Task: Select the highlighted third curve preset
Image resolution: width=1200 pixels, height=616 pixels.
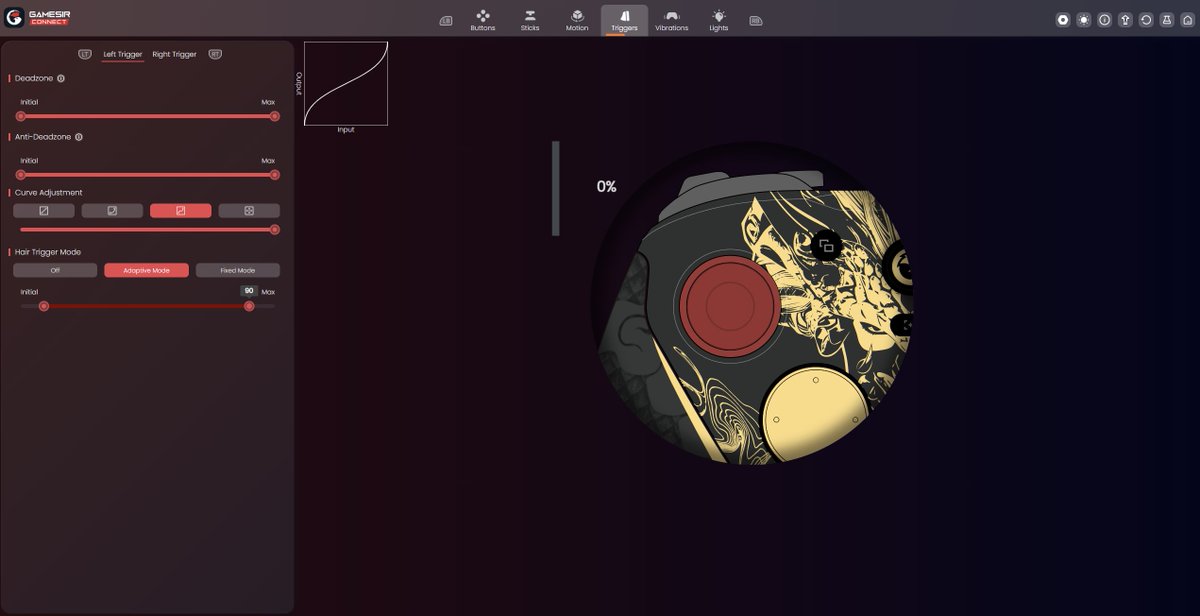Action: point(181,211)
